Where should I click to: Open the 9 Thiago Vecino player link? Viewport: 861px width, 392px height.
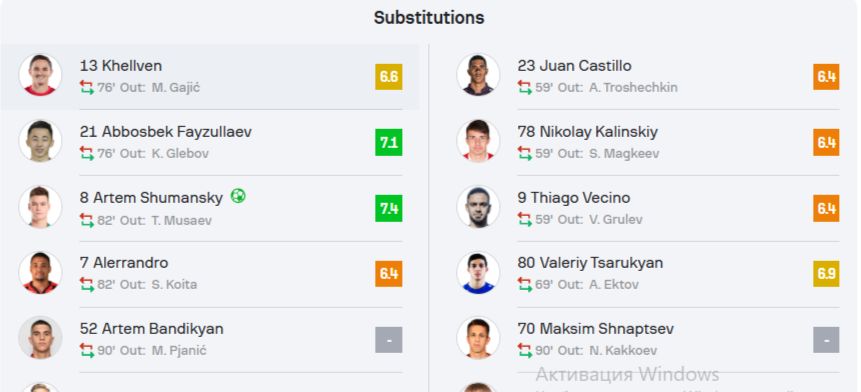click(x=574, y=198)
